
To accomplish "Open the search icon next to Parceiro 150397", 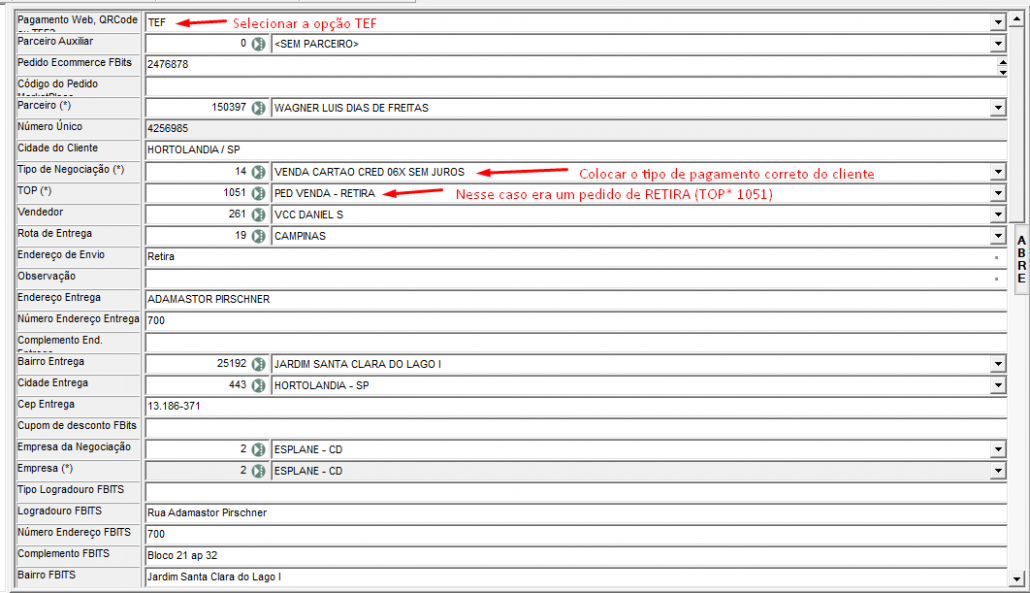I will coord(259,108).
